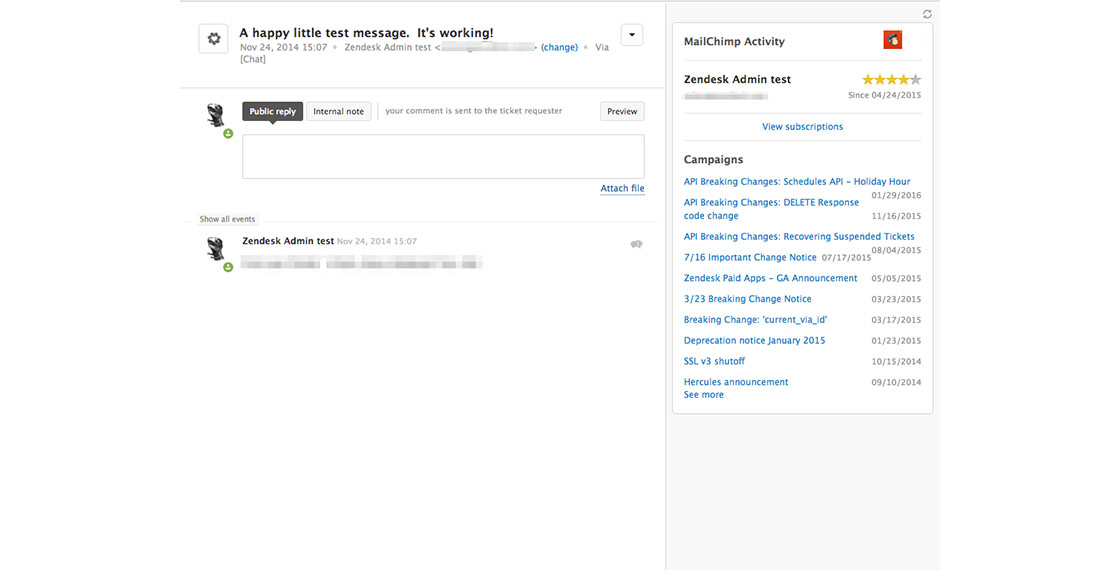Switch to the Internal note tab
The width and height of the screenshot is (1120, 570).
339,111
